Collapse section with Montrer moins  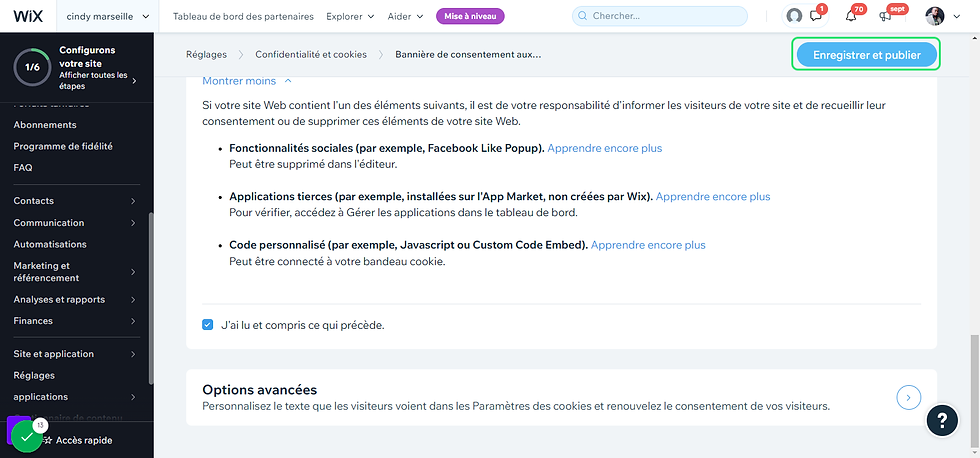point(247,81)
